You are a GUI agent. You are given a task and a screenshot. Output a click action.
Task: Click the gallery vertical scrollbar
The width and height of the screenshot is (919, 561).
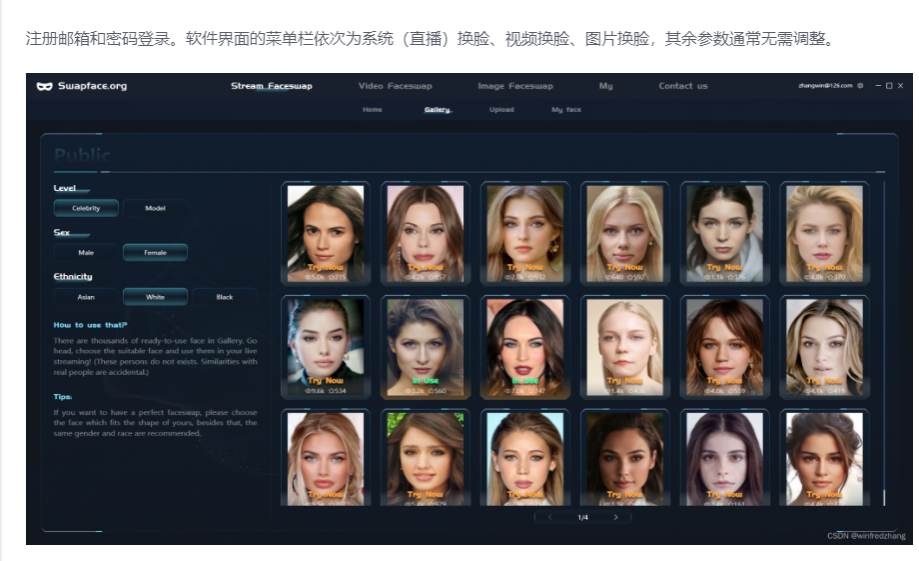883,340
